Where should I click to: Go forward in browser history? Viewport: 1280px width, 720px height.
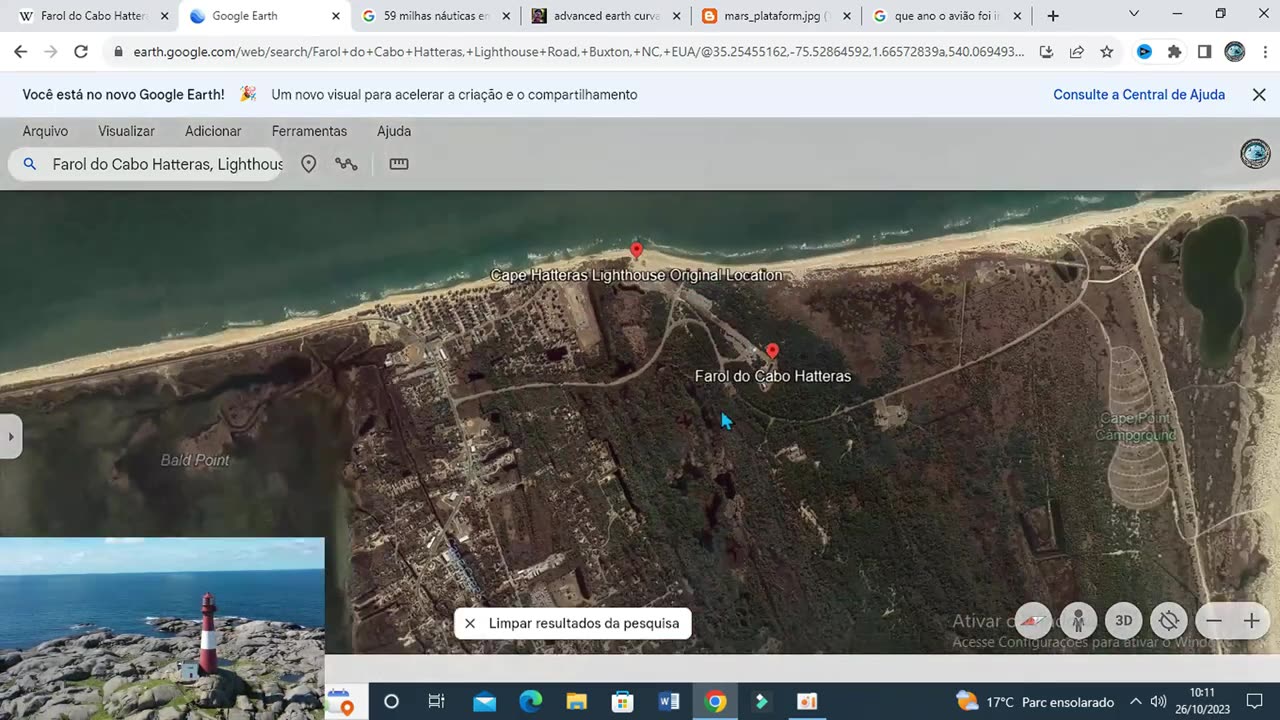coord(50,52)
